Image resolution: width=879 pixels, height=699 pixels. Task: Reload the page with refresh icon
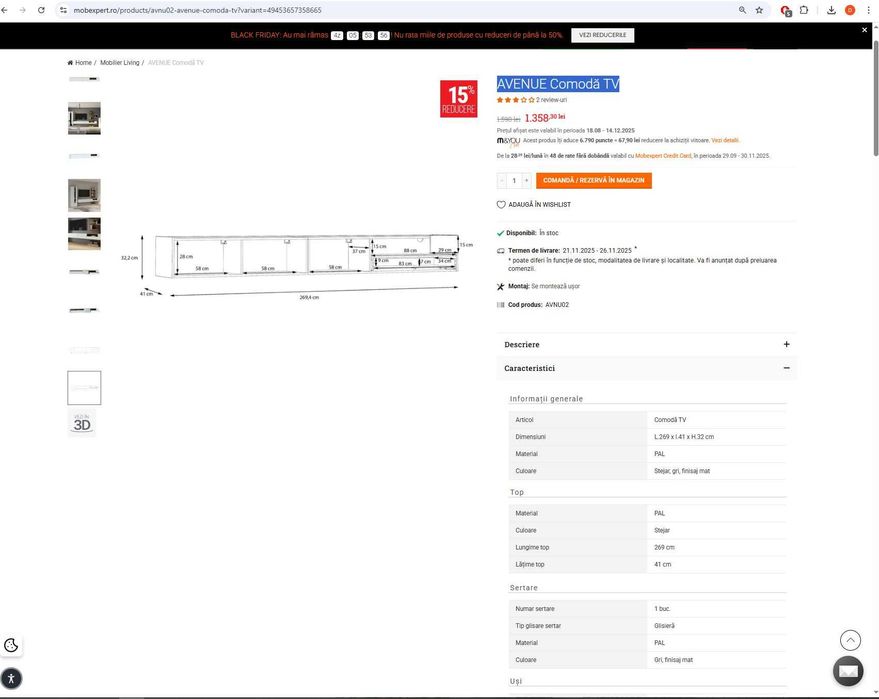coord(41,10)
